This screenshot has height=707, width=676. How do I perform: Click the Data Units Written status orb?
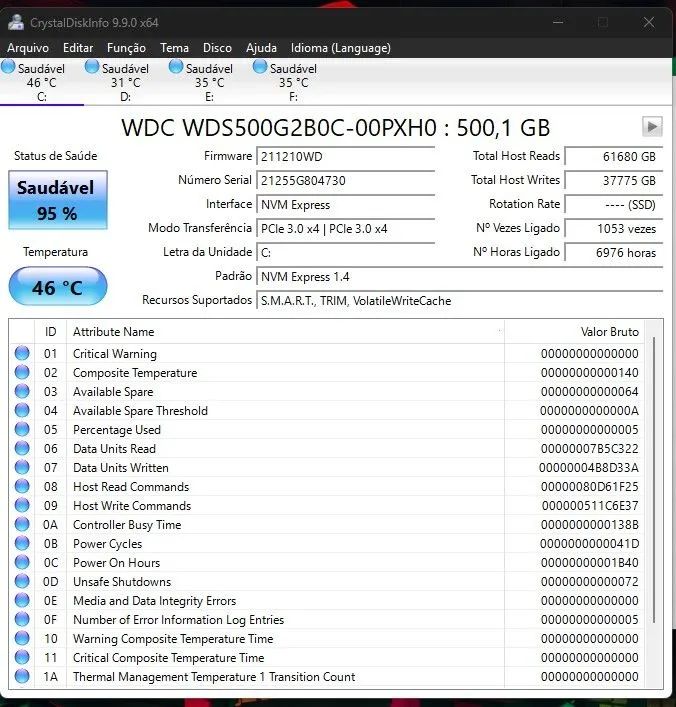(22, 467)
